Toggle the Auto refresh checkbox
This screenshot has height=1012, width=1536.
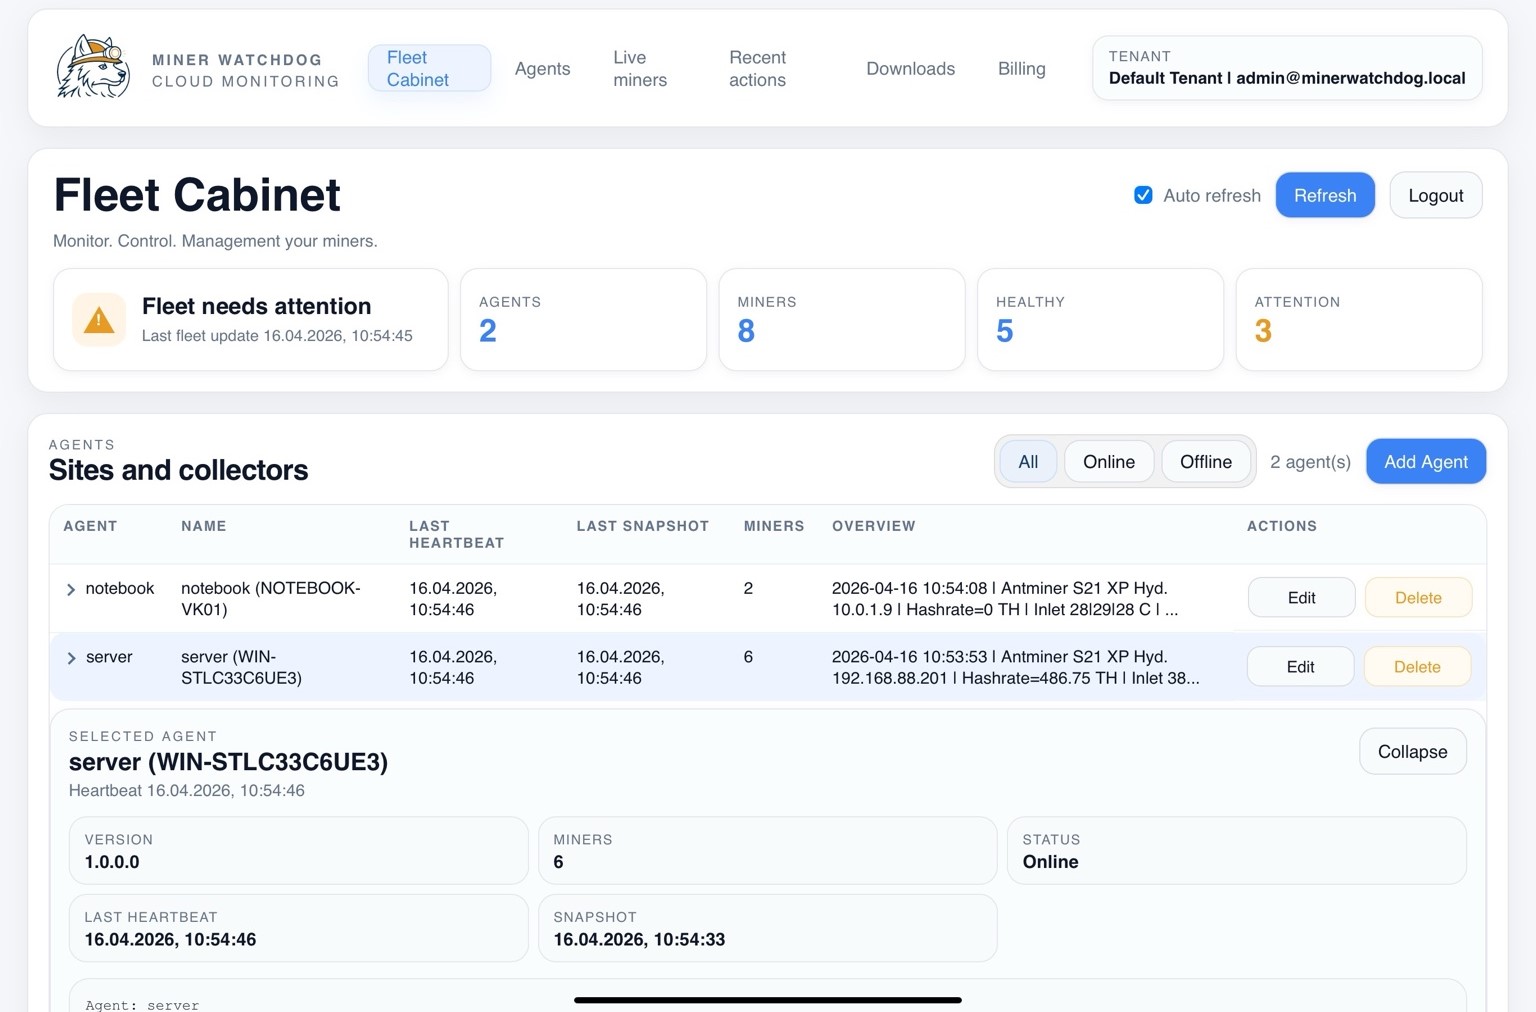click(1143, 195)
